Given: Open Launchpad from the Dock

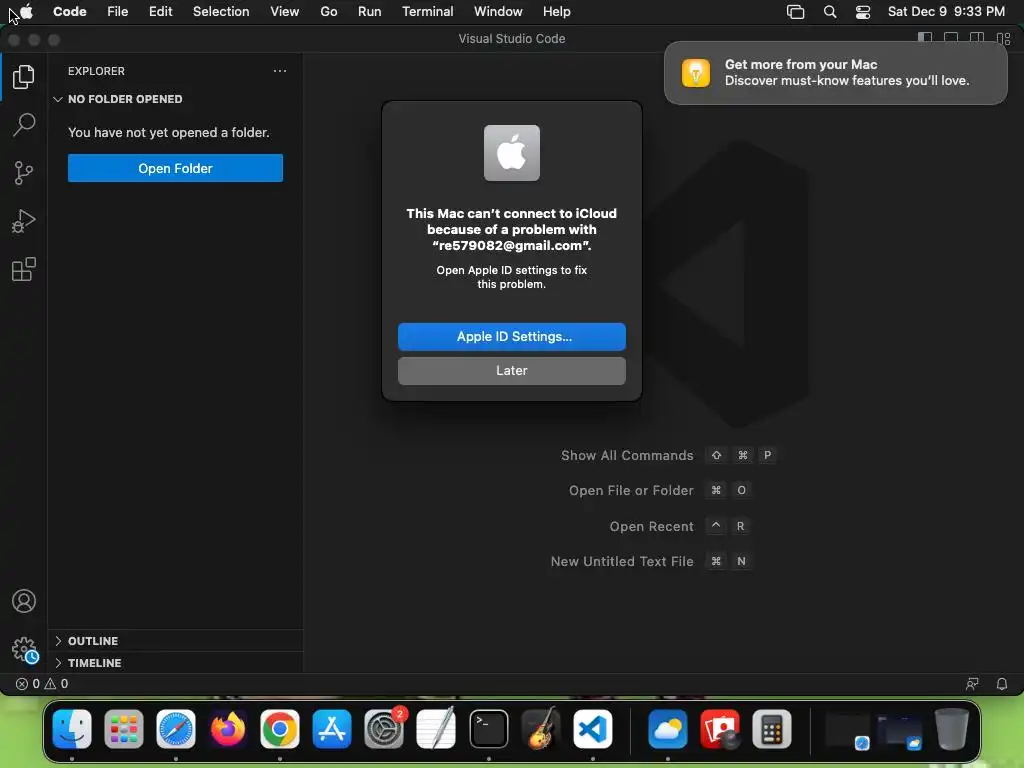Looking at the screenshot, I should pyautogui.click(x=123, y=729).
